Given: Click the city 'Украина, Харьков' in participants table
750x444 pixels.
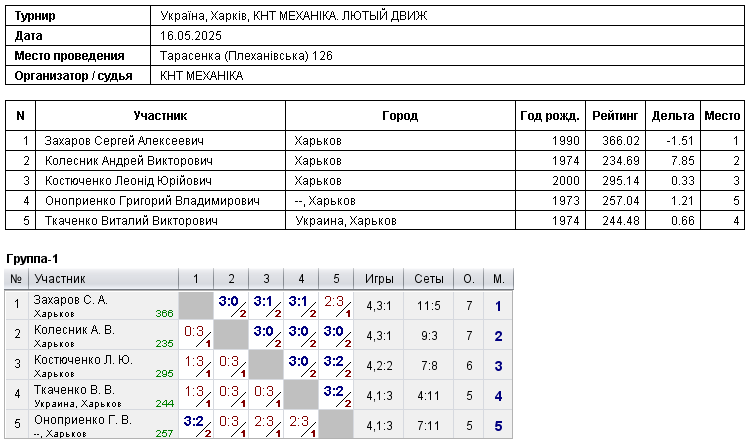Looking at the screenshot, I should [x=346, y=221].
